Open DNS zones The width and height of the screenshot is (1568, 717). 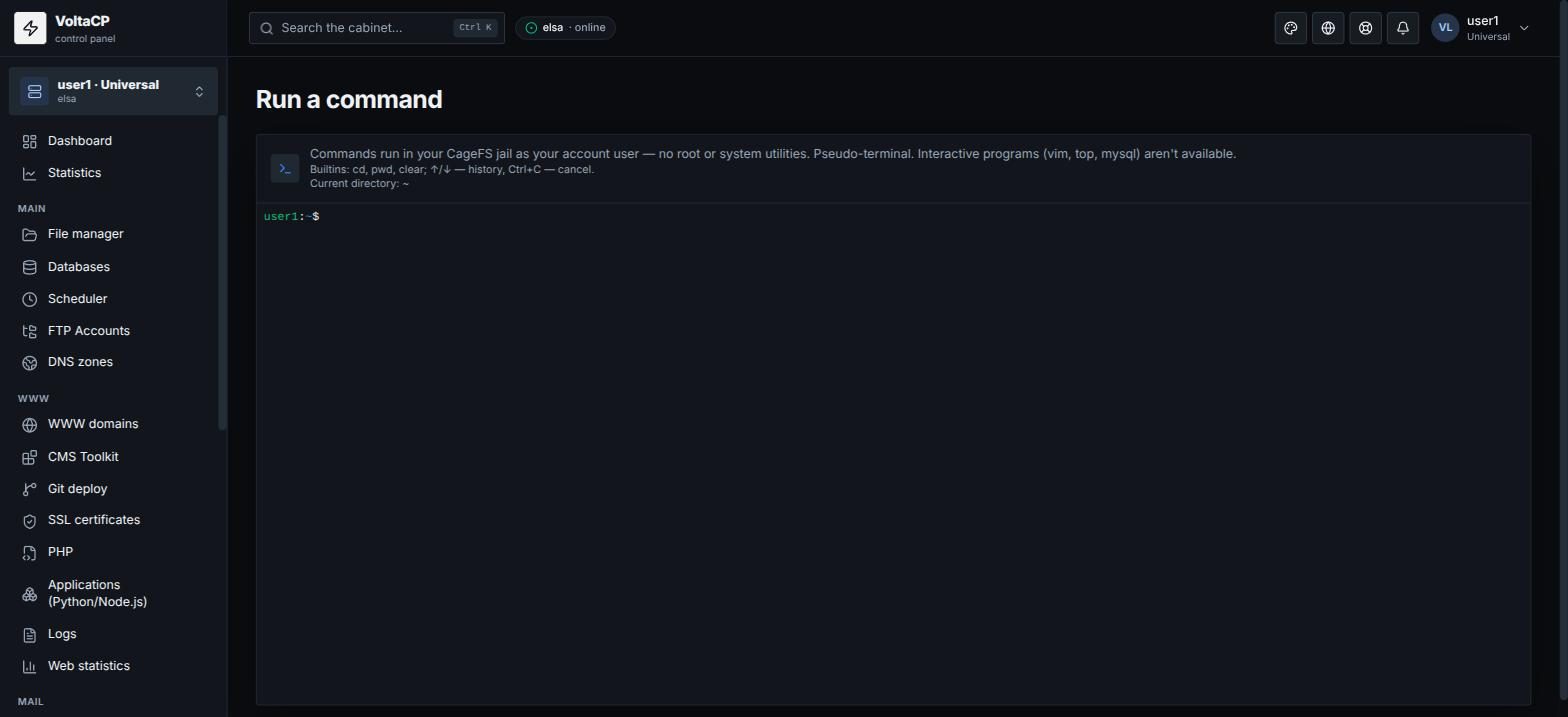point(113,362)
